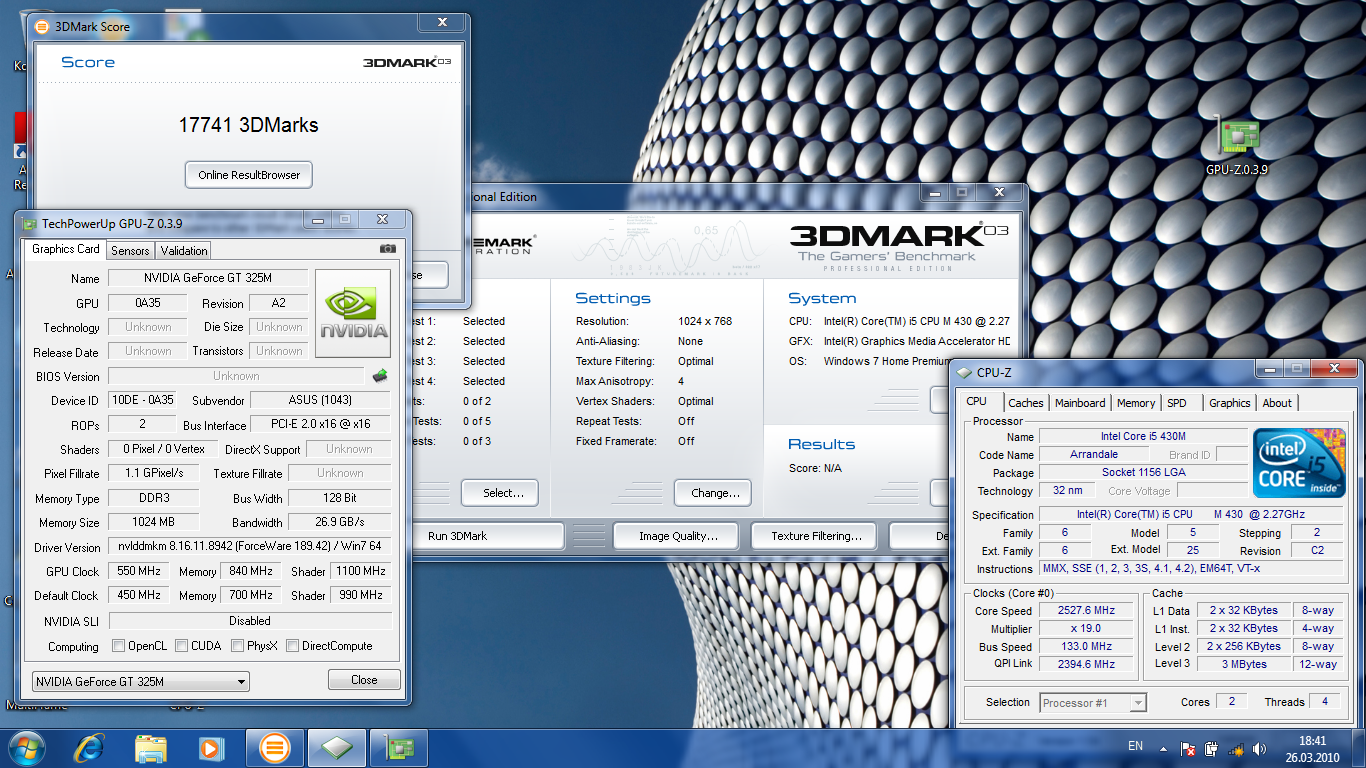Click the GPU Clock value 550 MHz
The image size is (1366, 768).
(139, 571)
